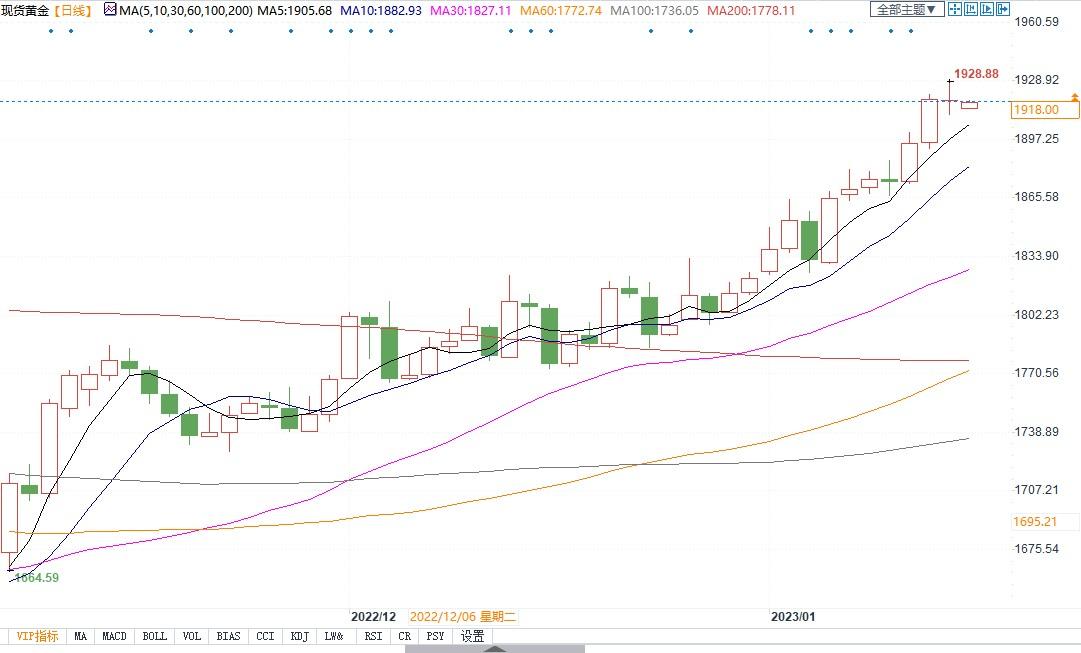This screenshot has height=653, width=1081.
Task: Open the 全部主题 dropdown
Action: point(907,10)
